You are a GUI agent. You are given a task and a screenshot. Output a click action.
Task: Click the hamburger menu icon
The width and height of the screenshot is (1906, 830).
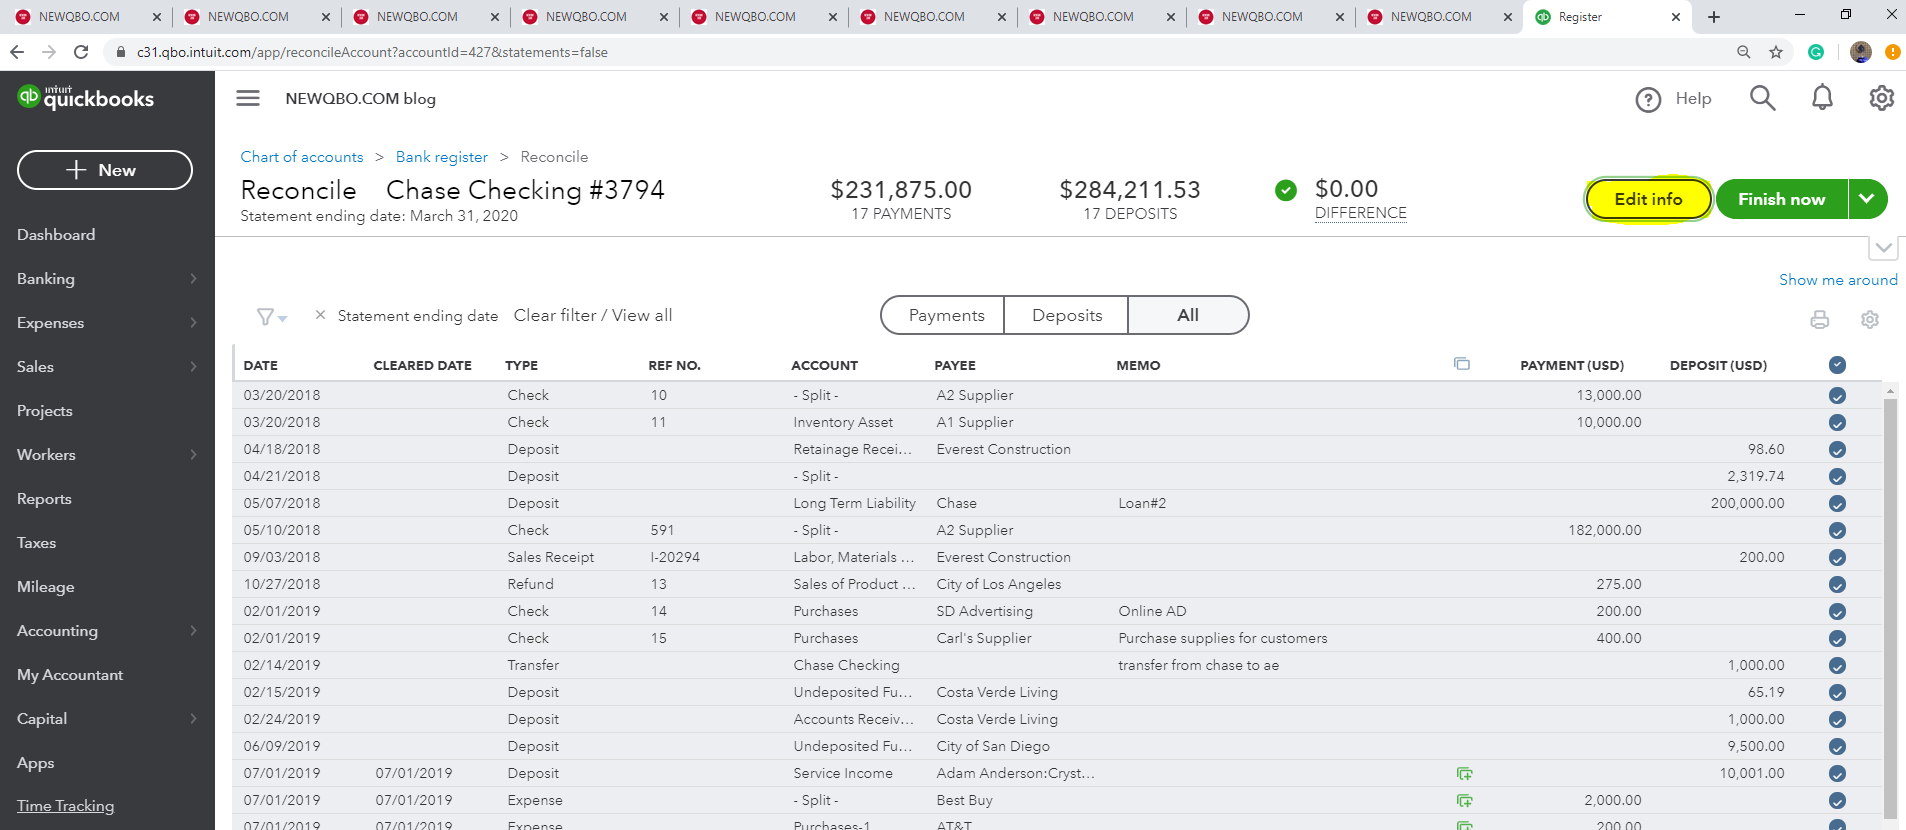248,98
